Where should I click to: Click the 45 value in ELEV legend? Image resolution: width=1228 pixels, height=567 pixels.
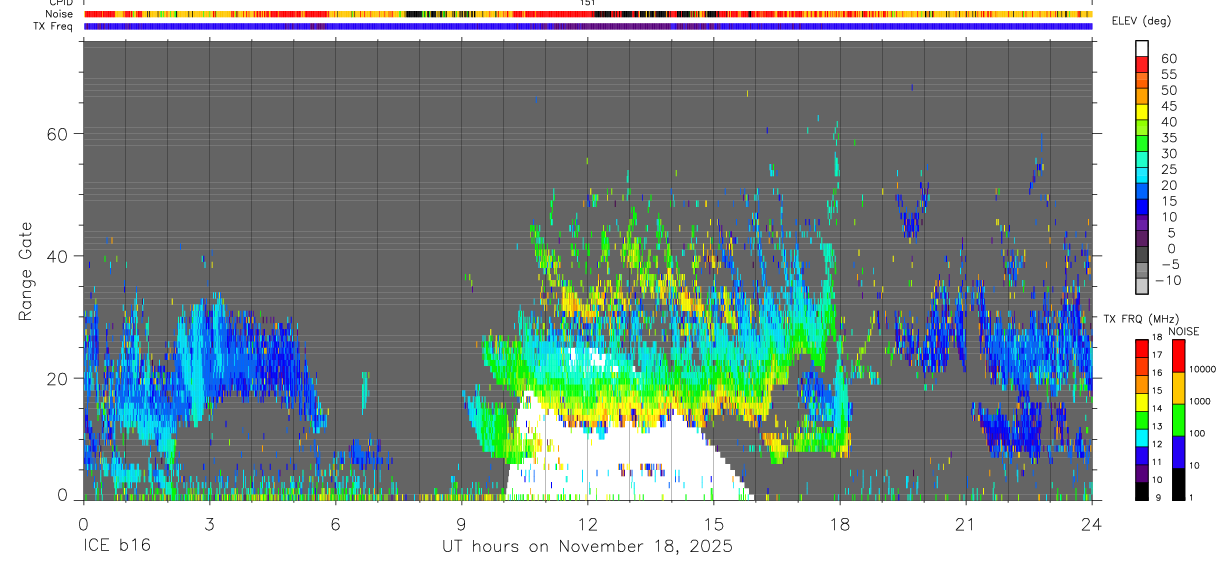(1169, 106)
